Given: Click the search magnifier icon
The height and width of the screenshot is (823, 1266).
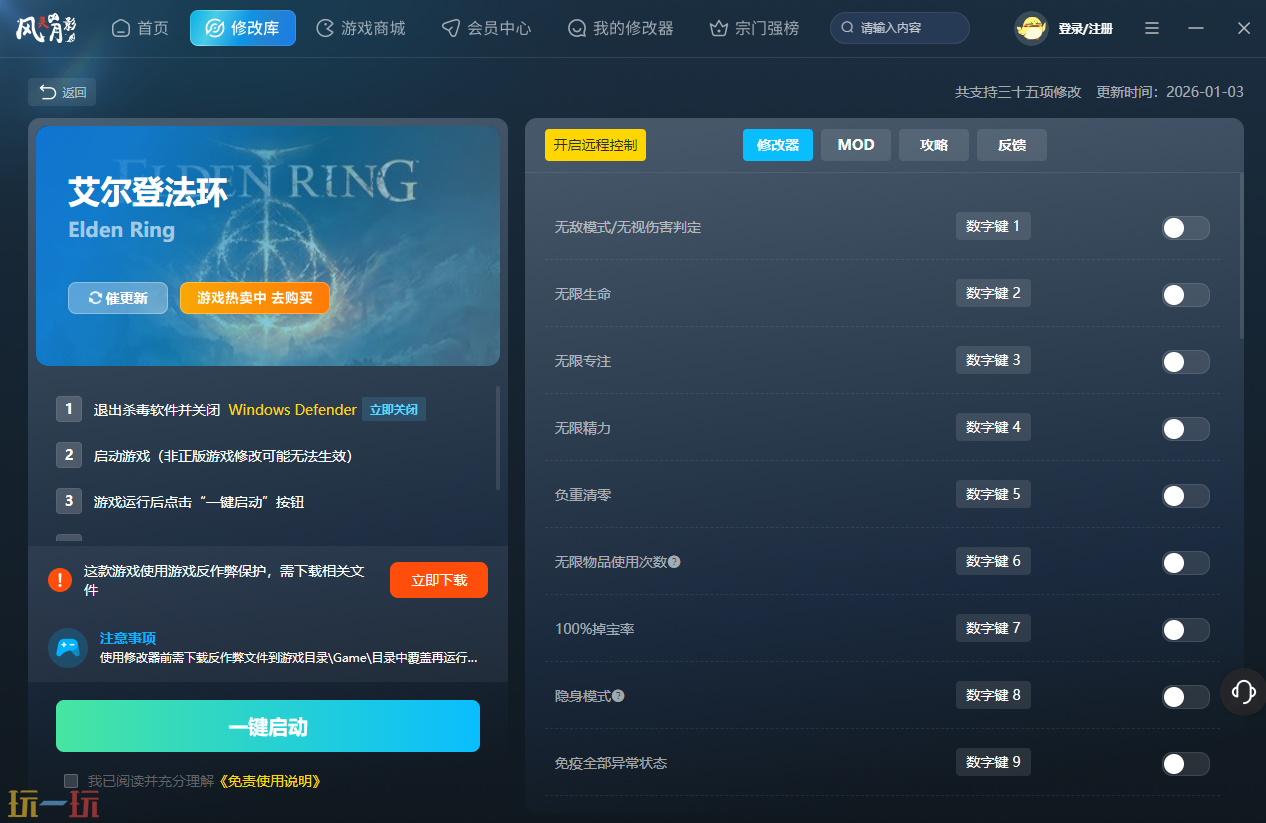Looking at the screenshot, I should pyautogui.click(x=847, y=28).
